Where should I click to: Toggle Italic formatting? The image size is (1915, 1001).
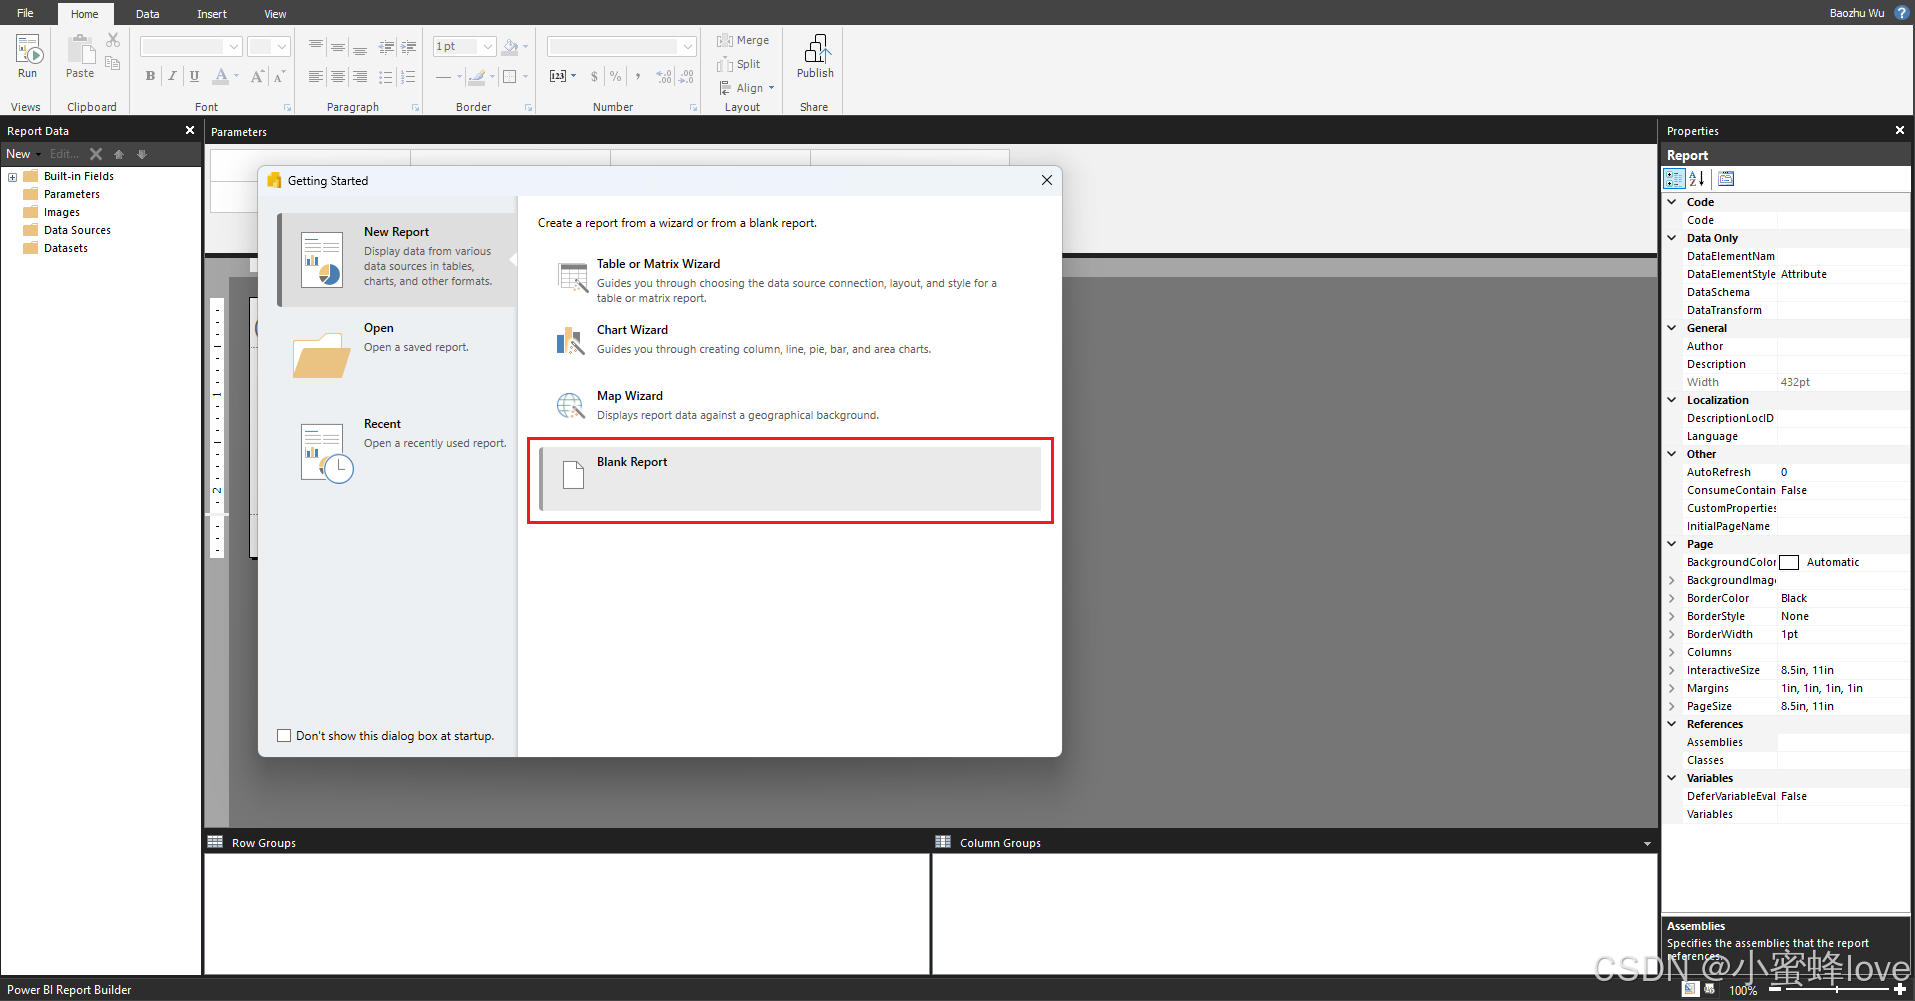[172, 76]
